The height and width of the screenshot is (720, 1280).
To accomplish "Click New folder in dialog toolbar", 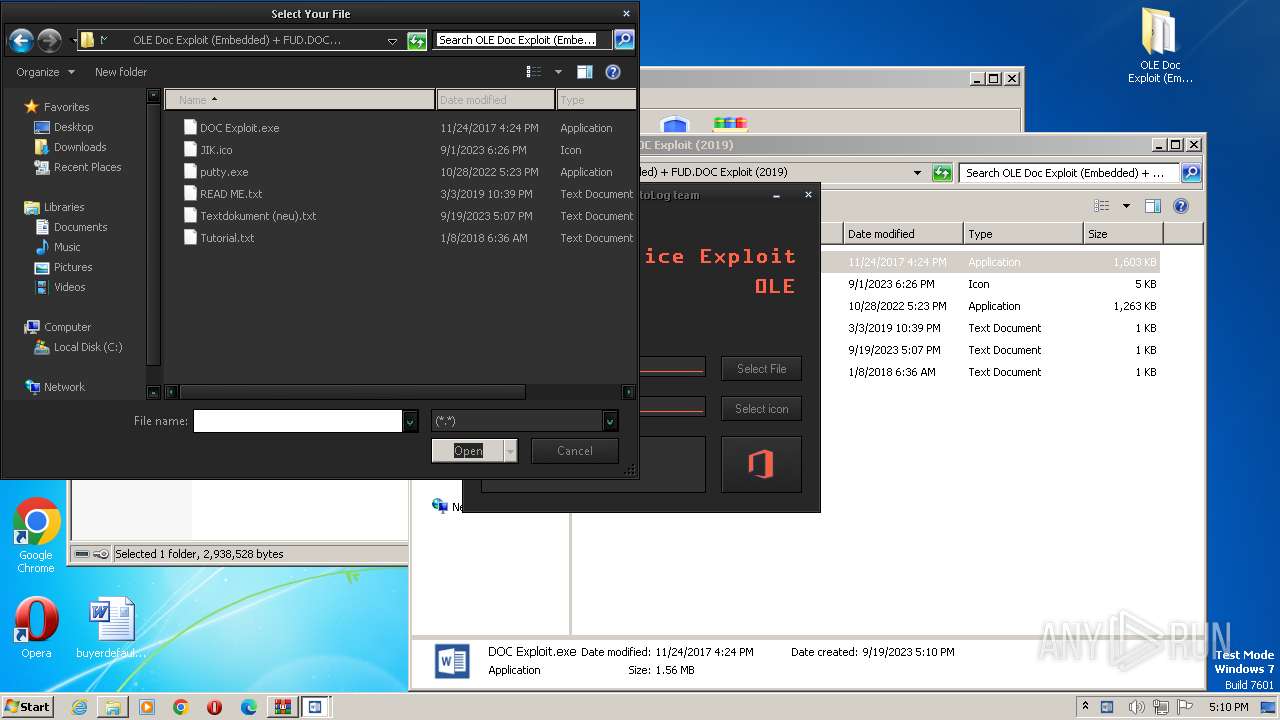I will tap(121, 72).
